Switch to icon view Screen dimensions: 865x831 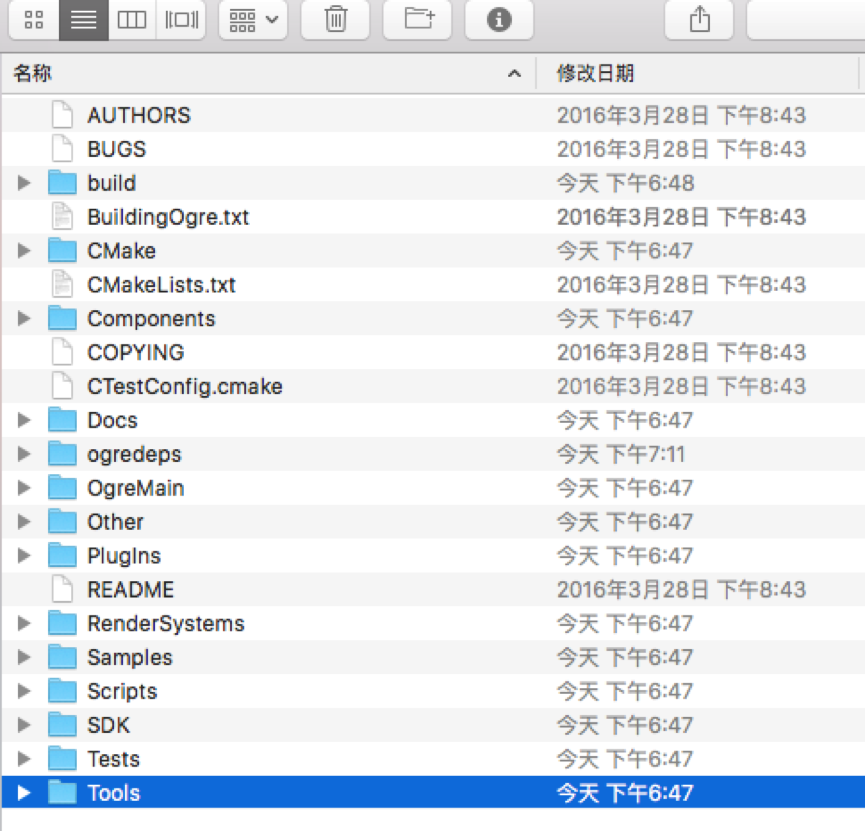pyautogui.click(x=34, y=20)
